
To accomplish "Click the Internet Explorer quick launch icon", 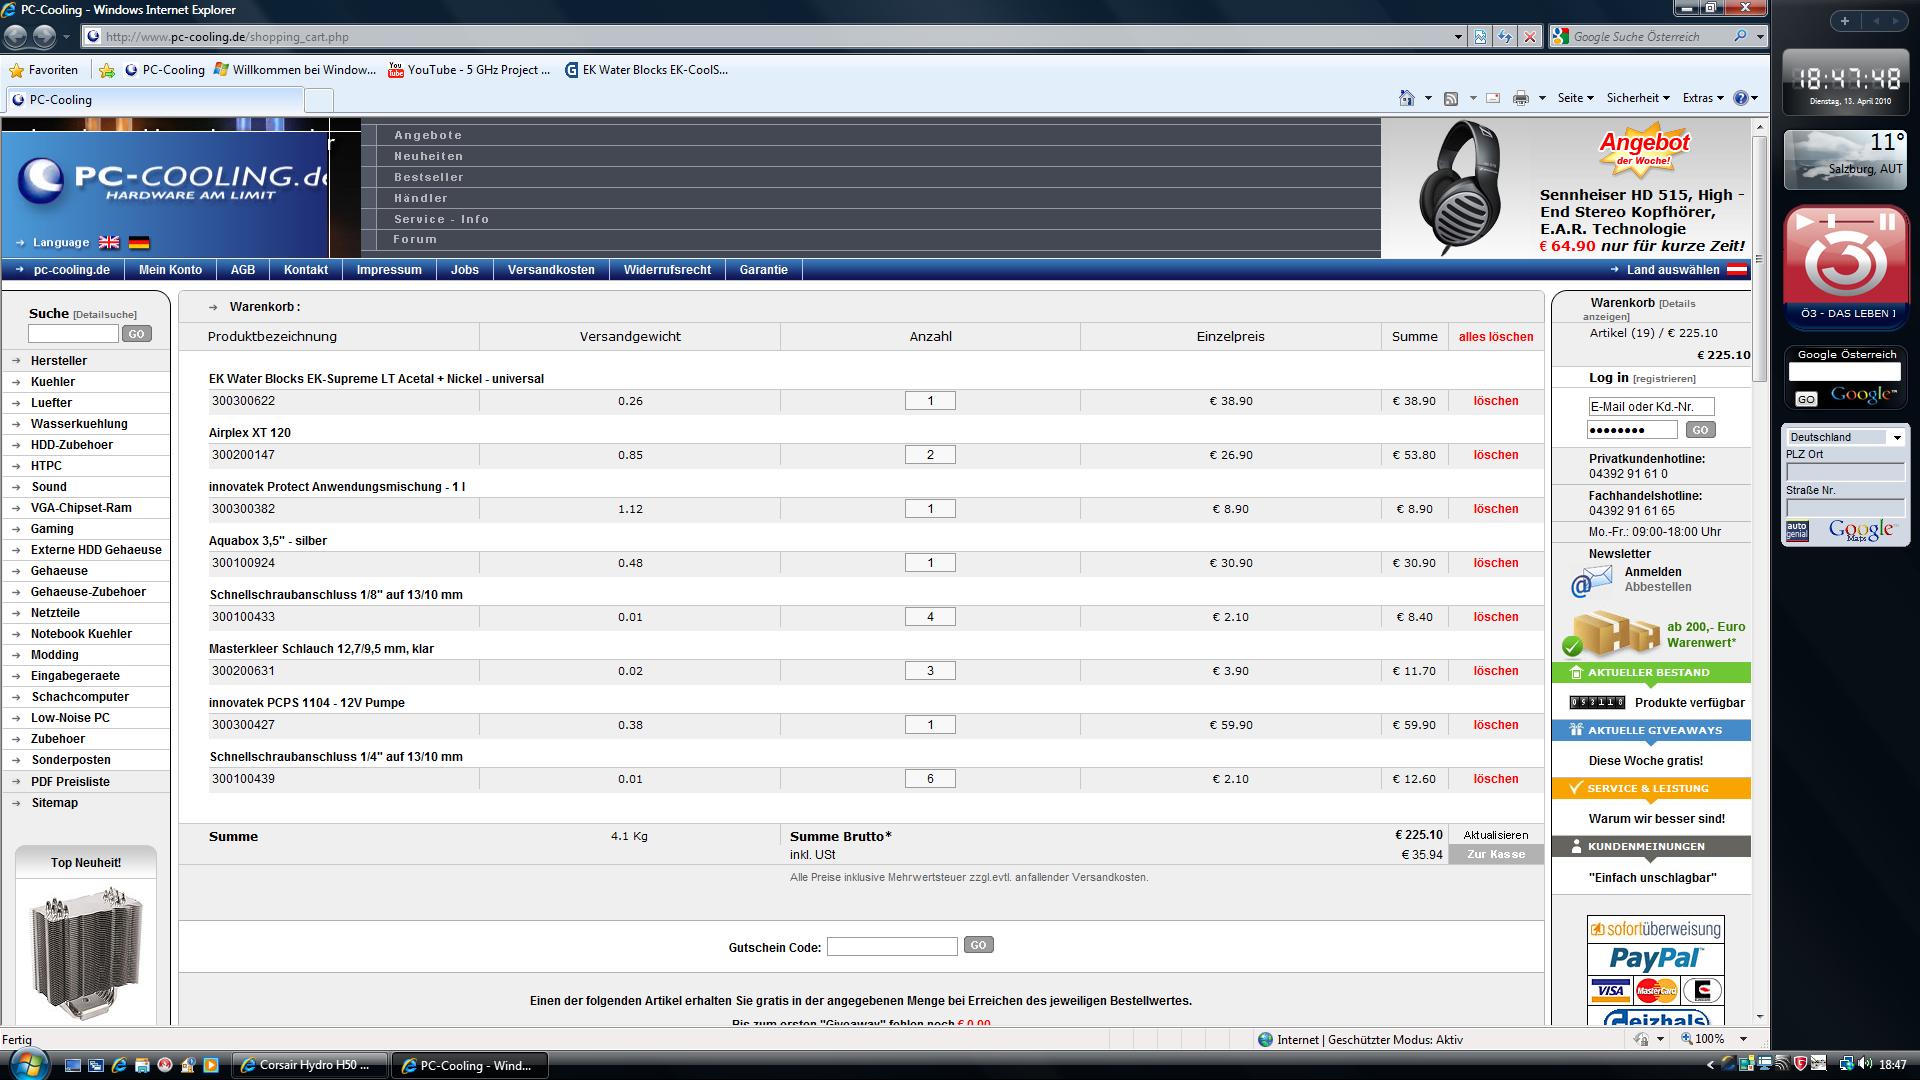I will click(119, 1066).
